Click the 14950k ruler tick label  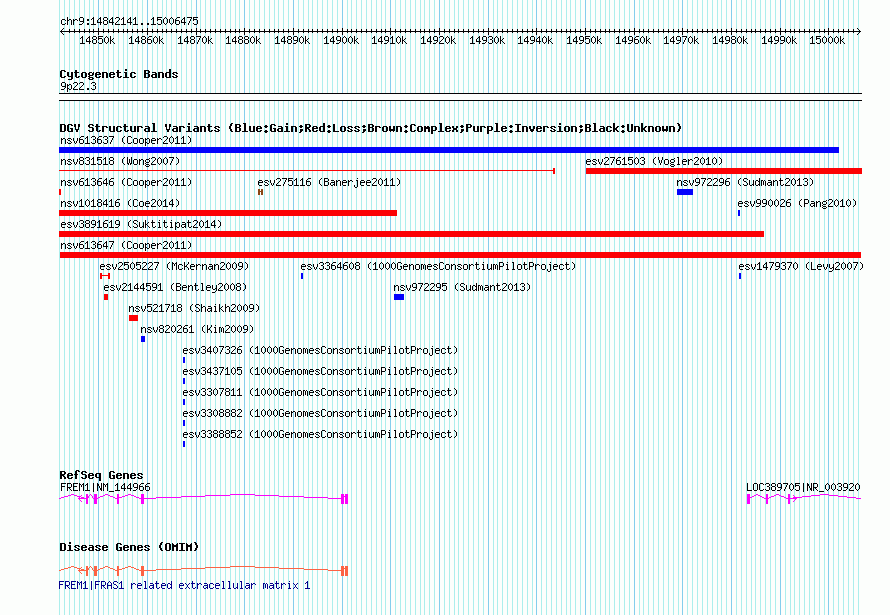coord(583,40)
